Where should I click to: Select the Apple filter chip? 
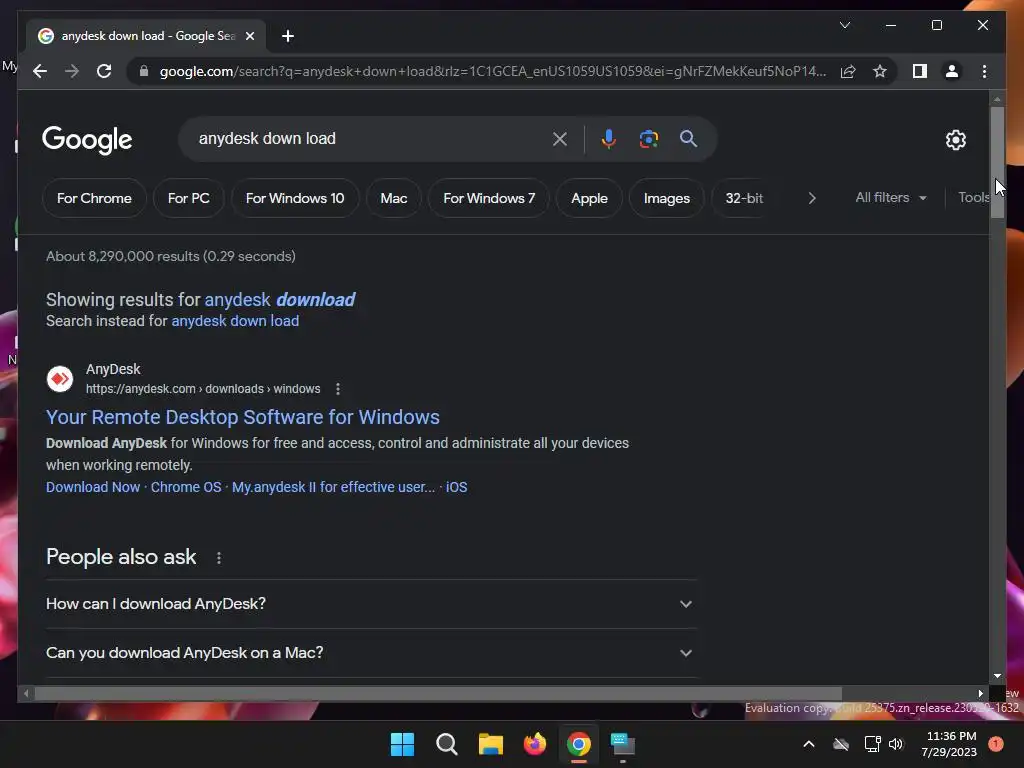tap(589, 198)
